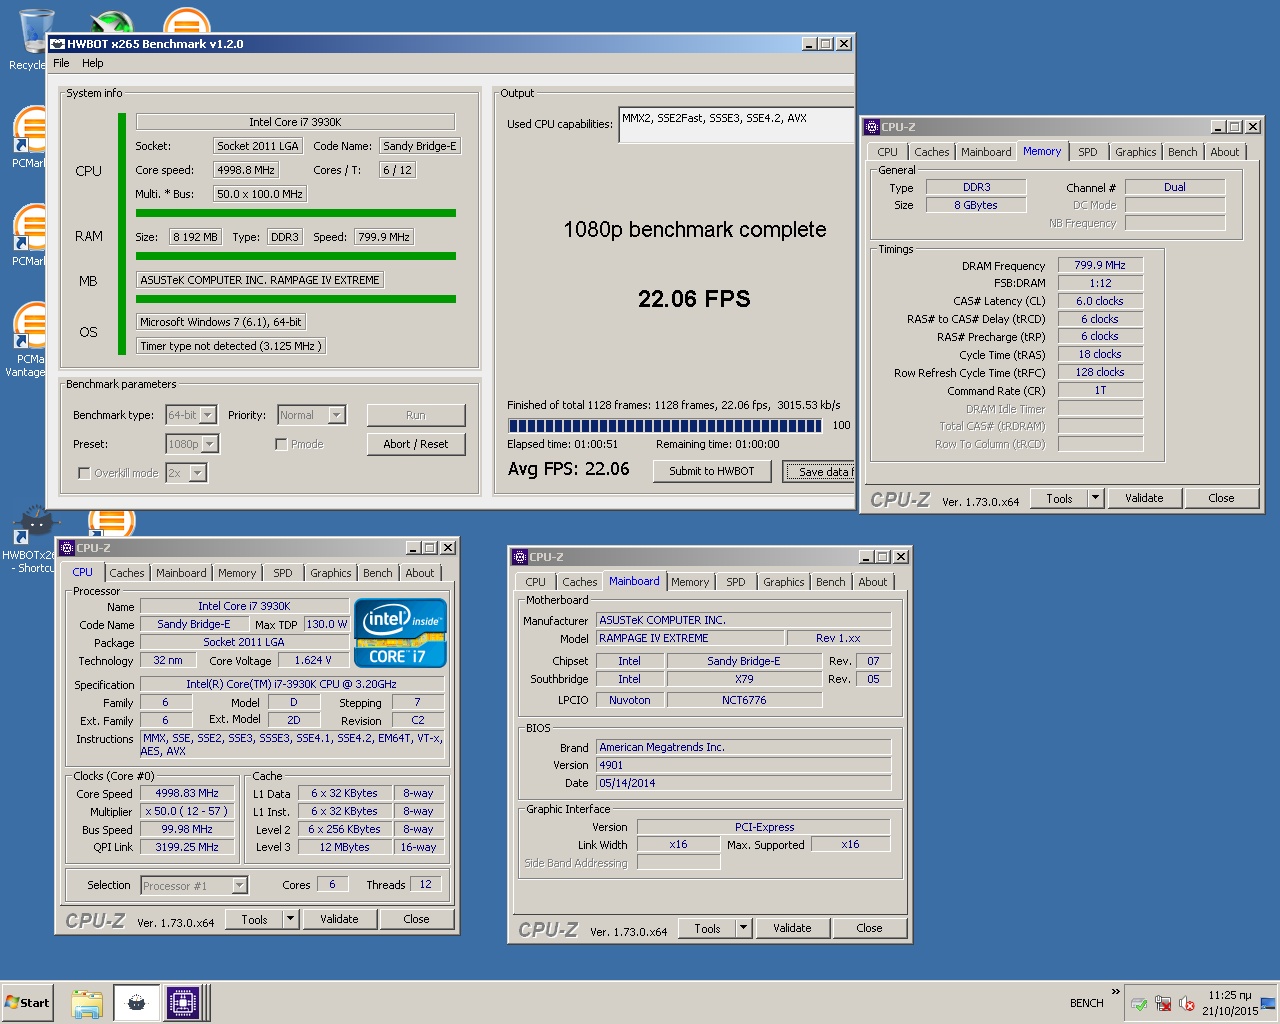Click the benchmark progress bar at 100
The image size is (1280, 1024).
pyautogui.click(x=665, y=426)
